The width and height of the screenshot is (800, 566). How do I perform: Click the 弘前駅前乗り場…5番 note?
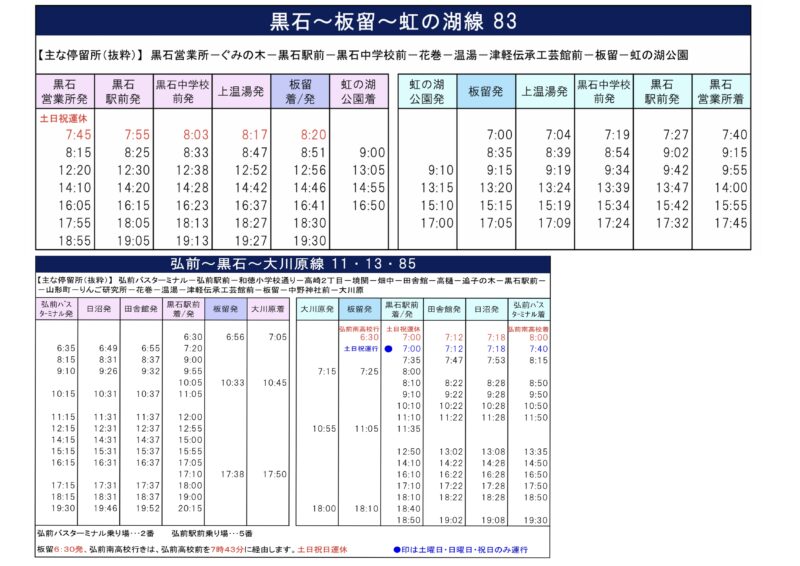click(212, 533)
